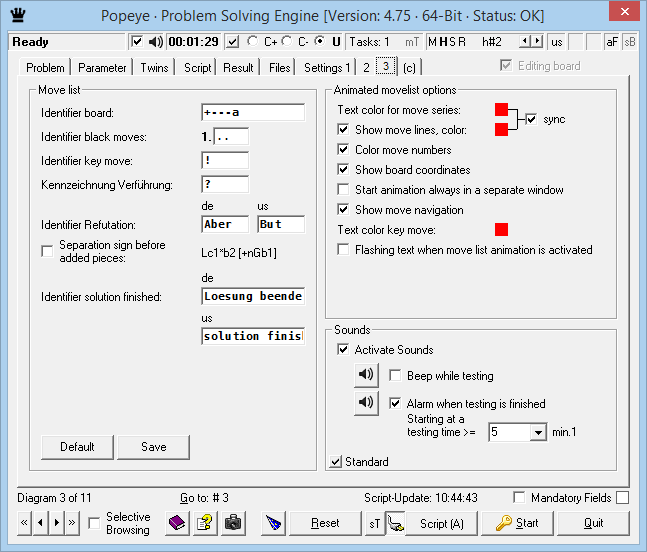The width and height of the screenshot is (647, 552).
Task: Click the sT button in bottom bar
Action: pos(375,523)
